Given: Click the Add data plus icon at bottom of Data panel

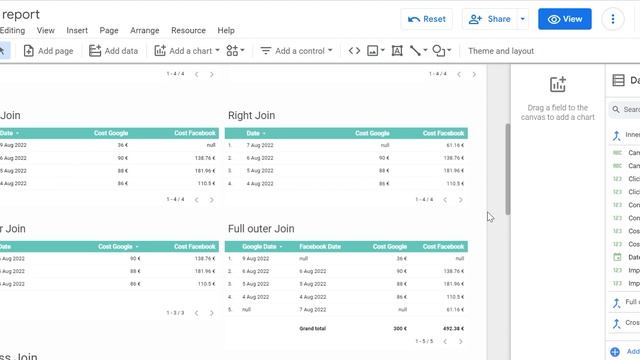Looking at the screenshot, I should point(615,352).
